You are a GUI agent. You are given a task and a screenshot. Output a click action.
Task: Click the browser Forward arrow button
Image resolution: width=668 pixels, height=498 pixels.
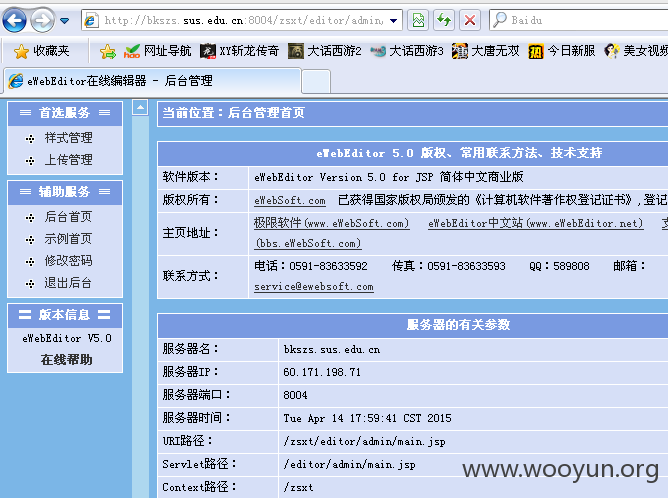(43, 20)
